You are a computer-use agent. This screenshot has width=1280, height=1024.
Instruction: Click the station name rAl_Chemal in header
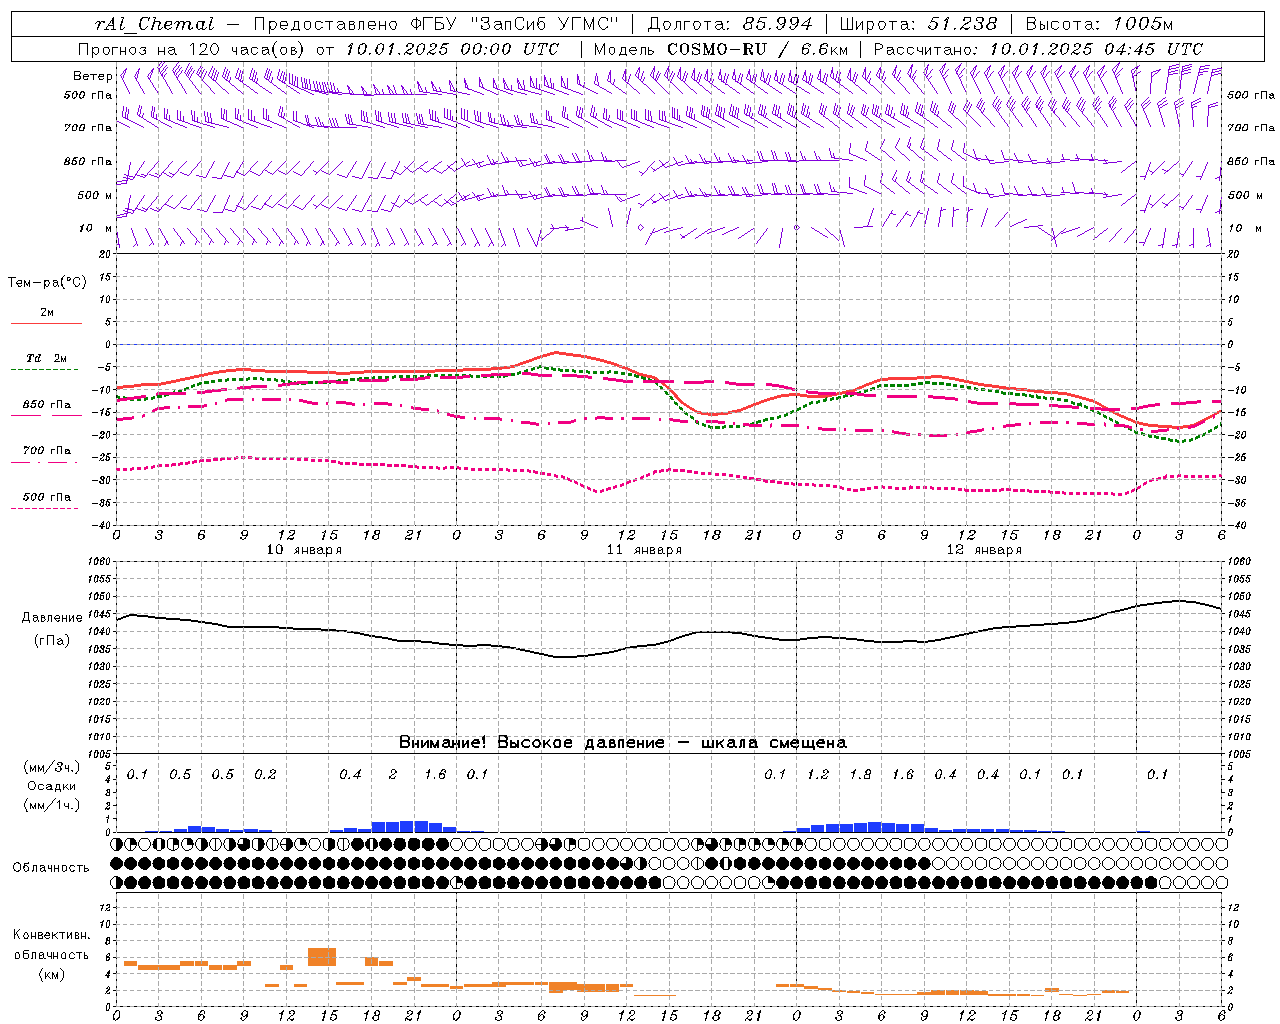pyautogui.click(x=154, y=24)
